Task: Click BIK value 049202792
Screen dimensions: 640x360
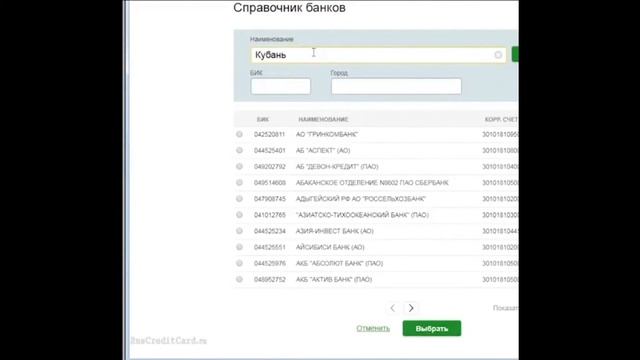Action: point(269,167)
